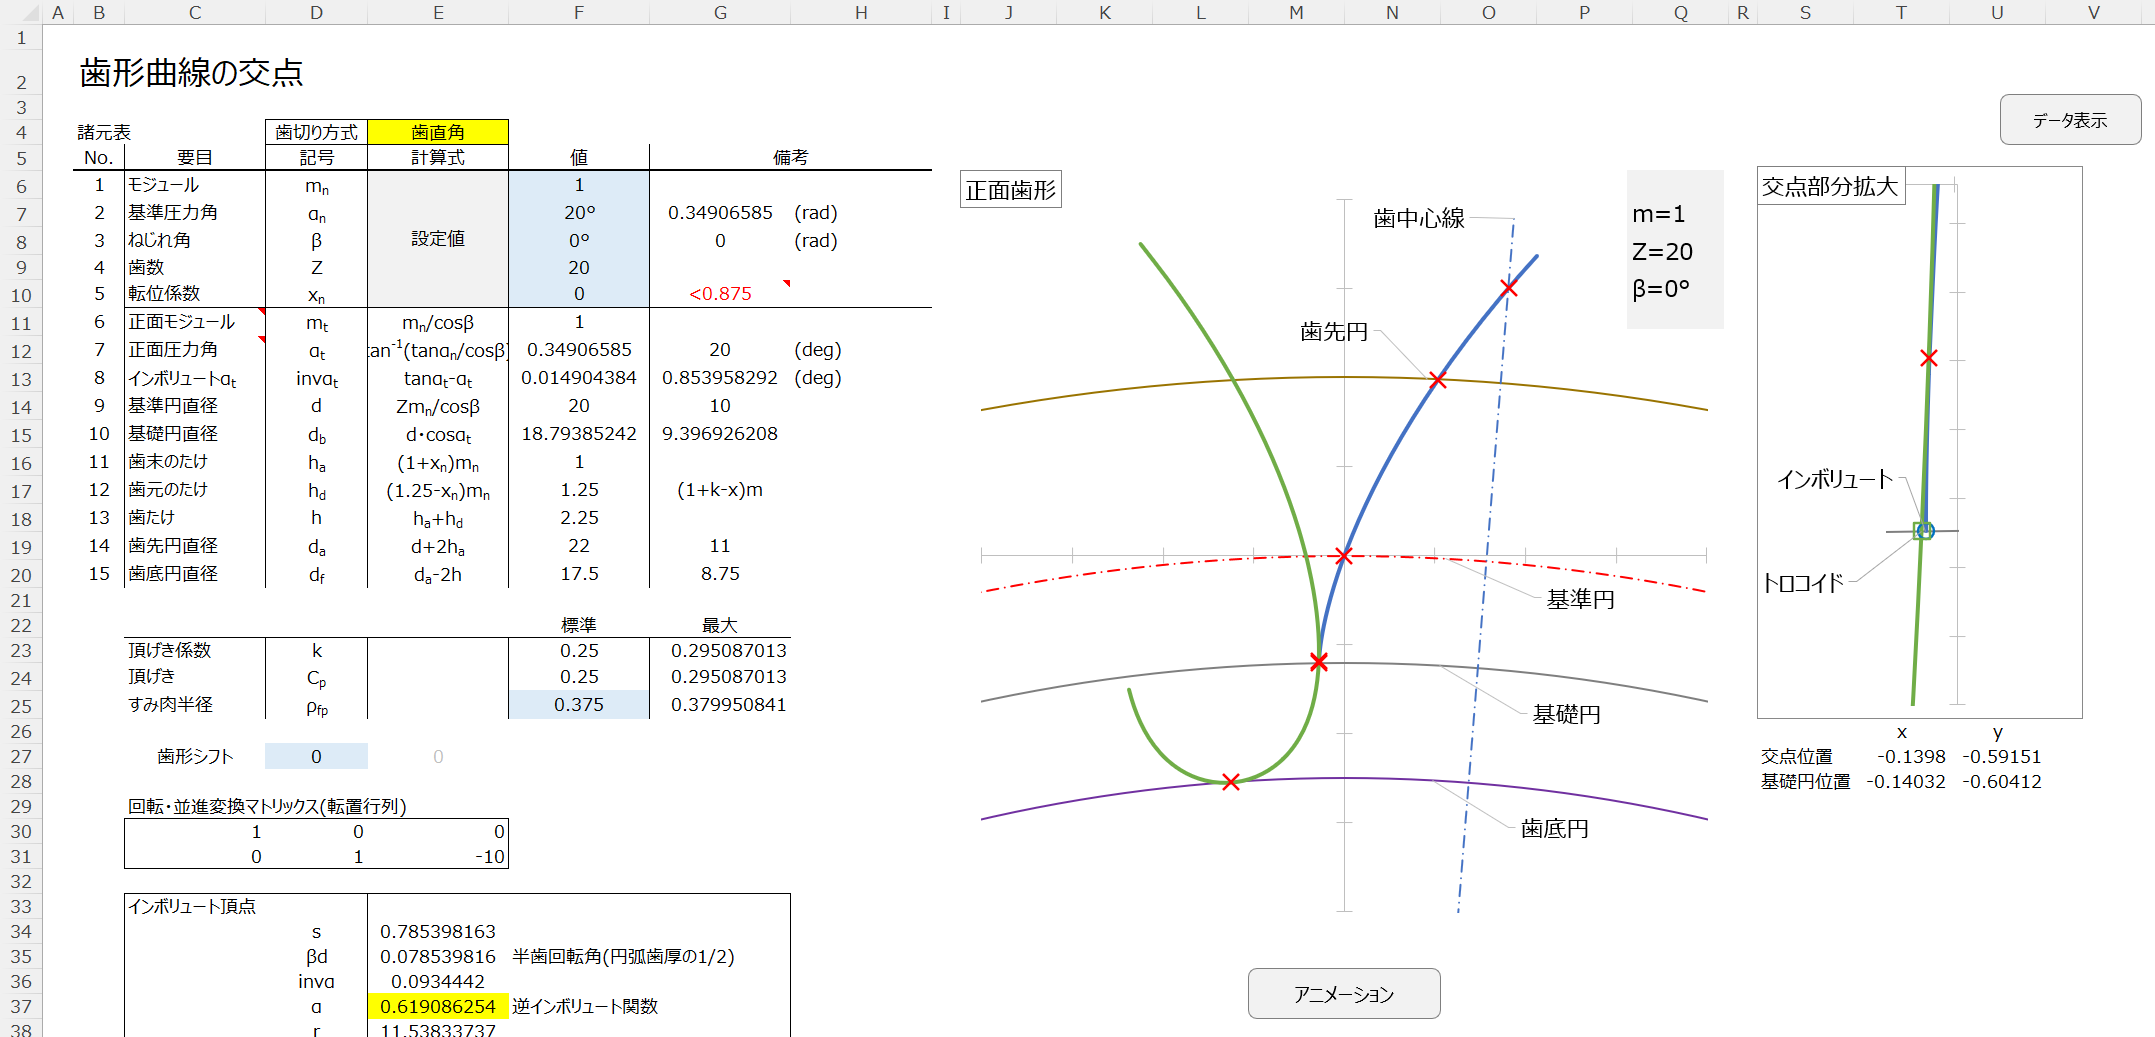The width and height of the screenshot is (2155, 1037).
Task: Click the 基準円 label in the chart
Action: click(1580, 599)
